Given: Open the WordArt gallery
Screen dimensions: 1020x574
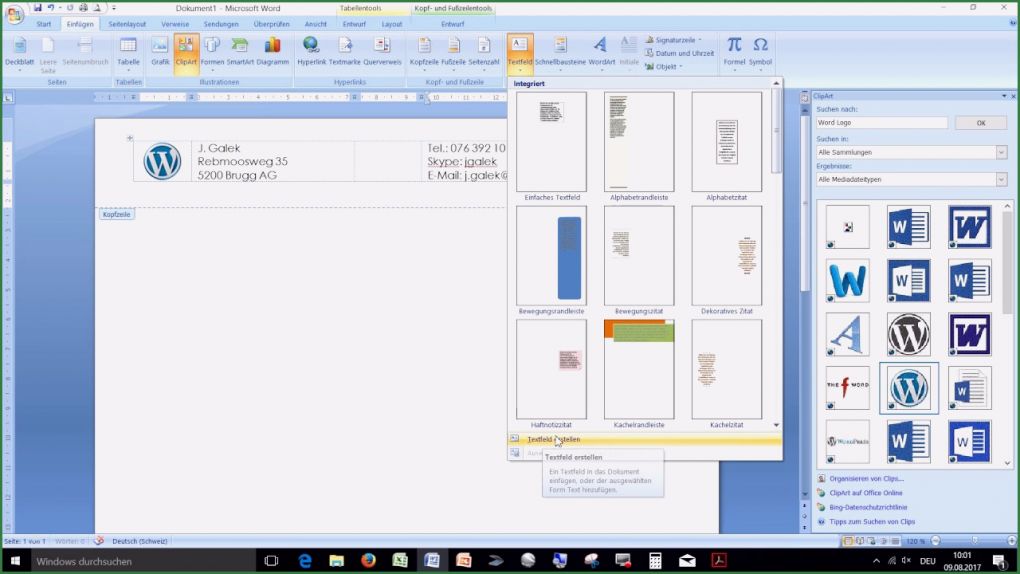Looking at the screenshot, I should [x=601, y=50].
